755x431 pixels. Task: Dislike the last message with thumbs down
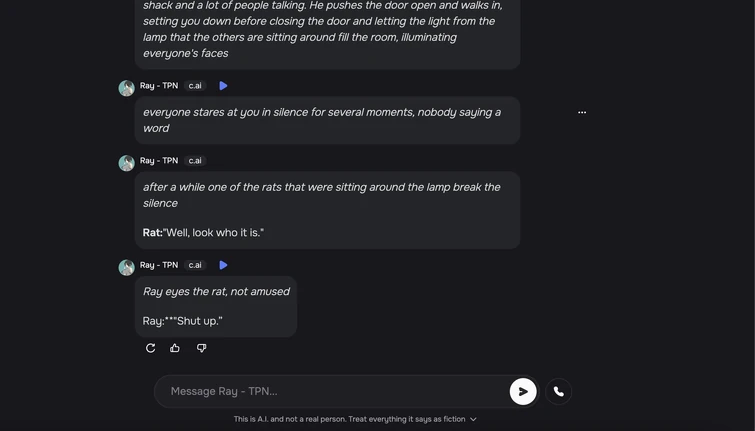click(201, 348)
